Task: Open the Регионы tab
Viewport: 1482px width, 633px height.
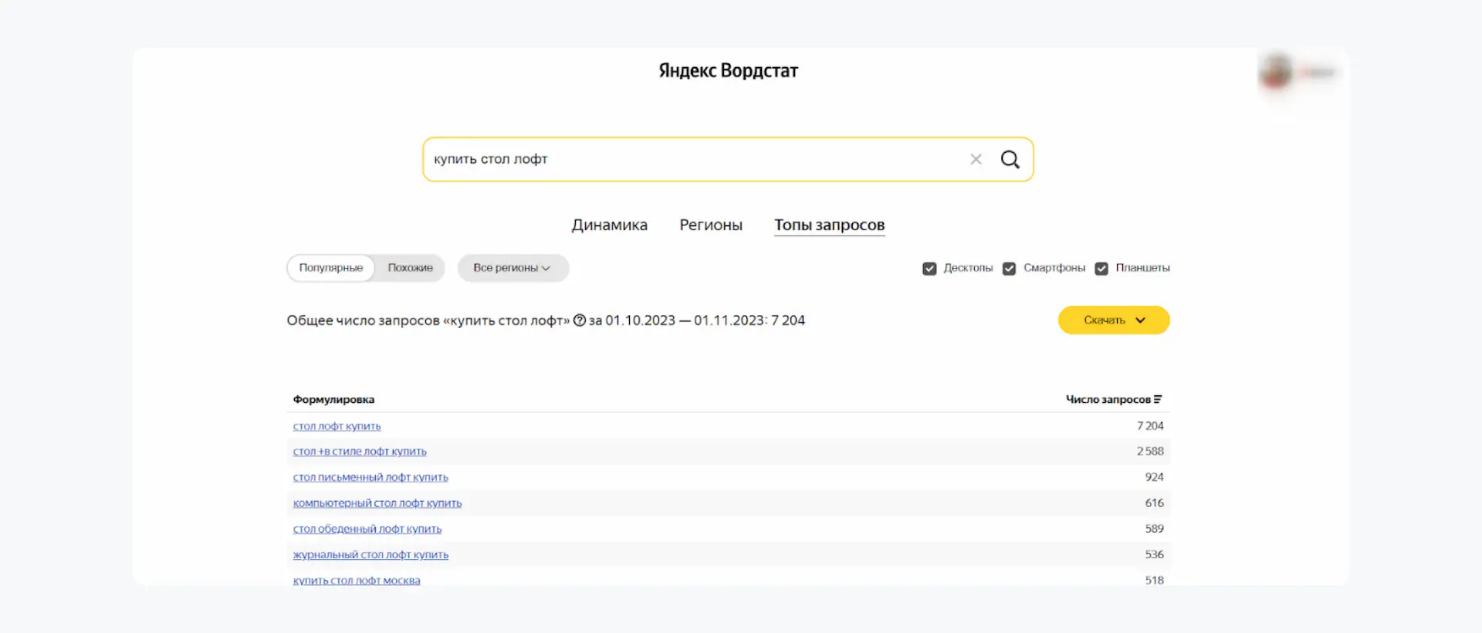Action: (710, 224)
